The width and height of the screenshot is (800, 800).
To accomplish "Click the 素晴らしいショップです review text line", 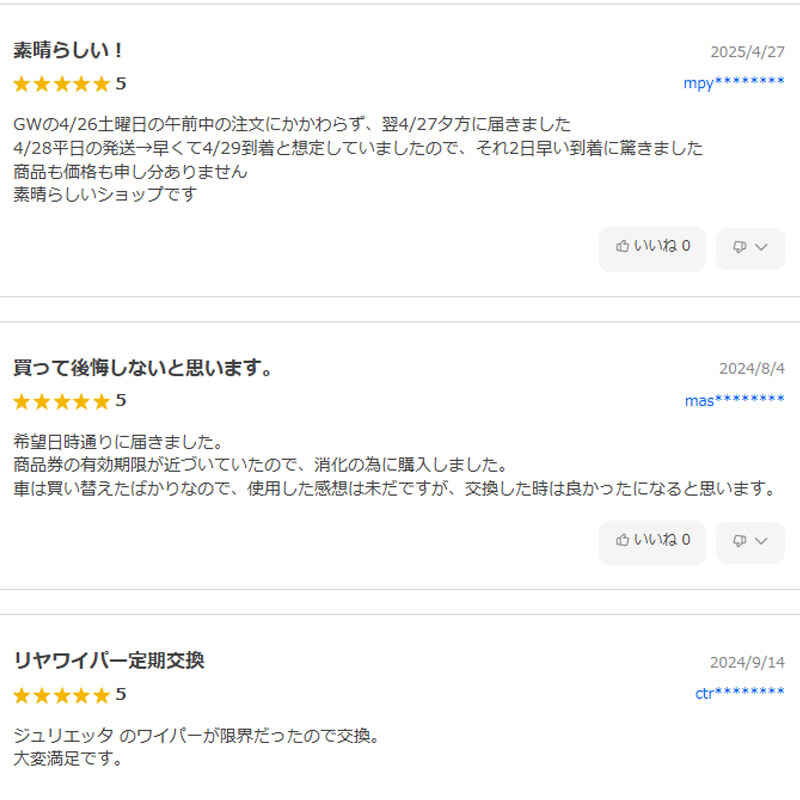I will point(105,194).
